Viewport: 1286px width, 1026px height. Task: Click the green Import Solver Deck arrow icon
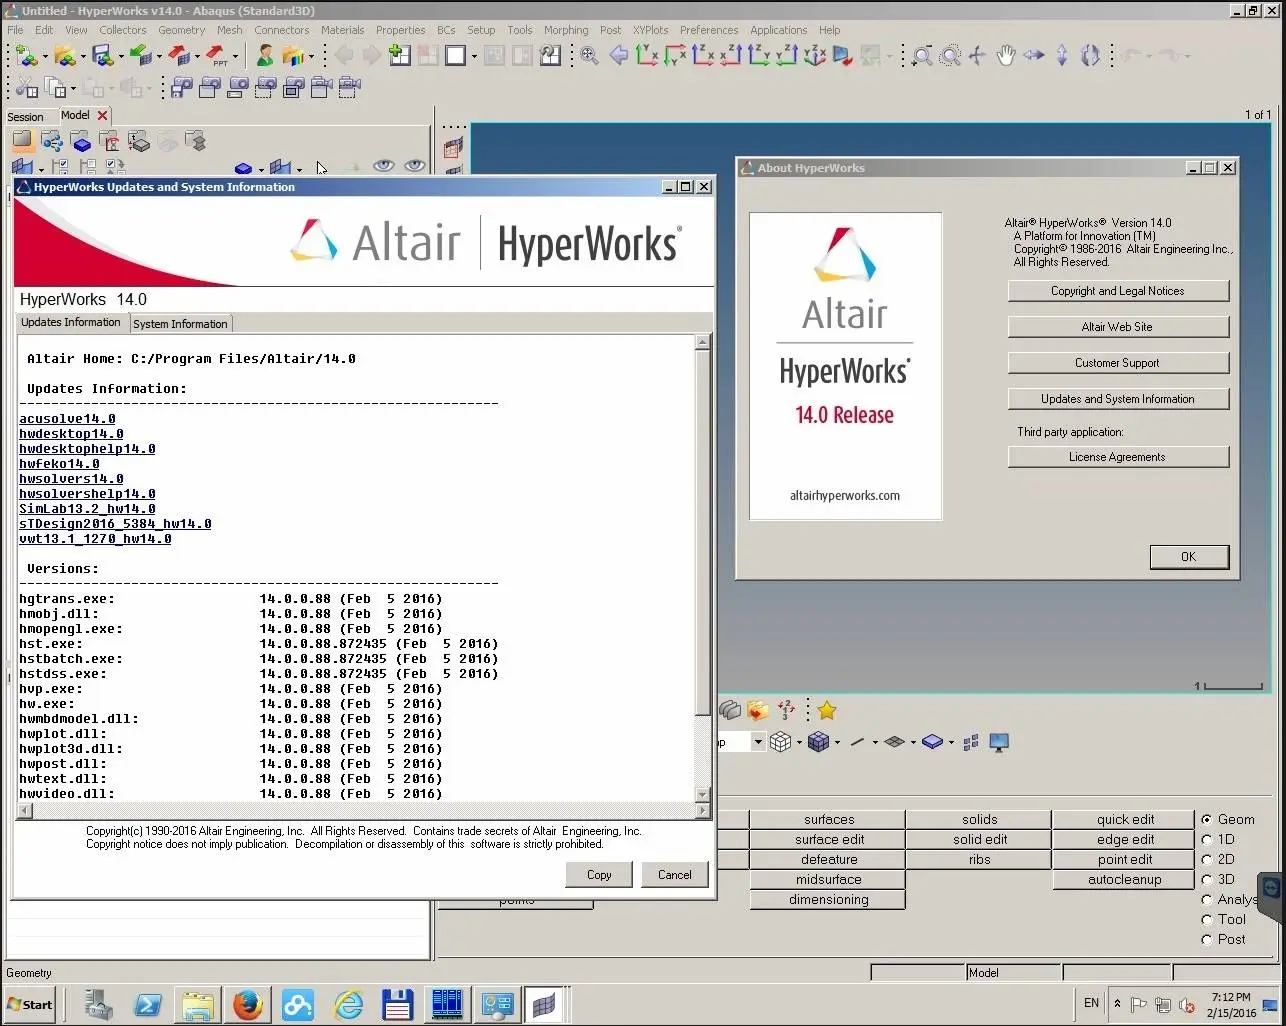140,56
